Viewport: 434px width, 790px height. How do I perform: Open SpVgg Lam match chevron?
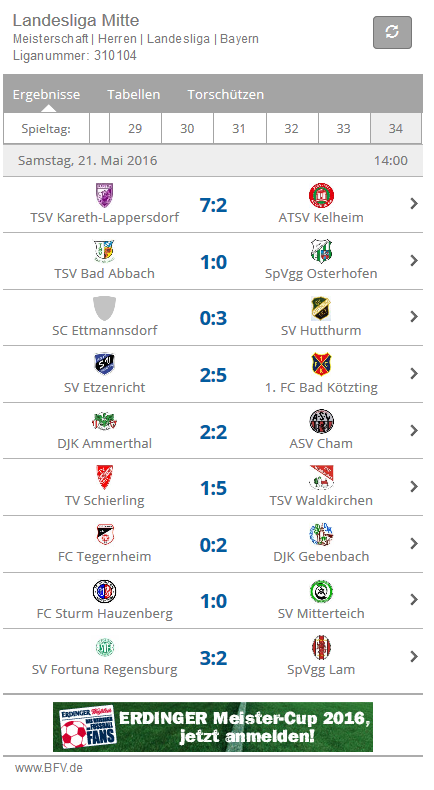tap(414, 656)
